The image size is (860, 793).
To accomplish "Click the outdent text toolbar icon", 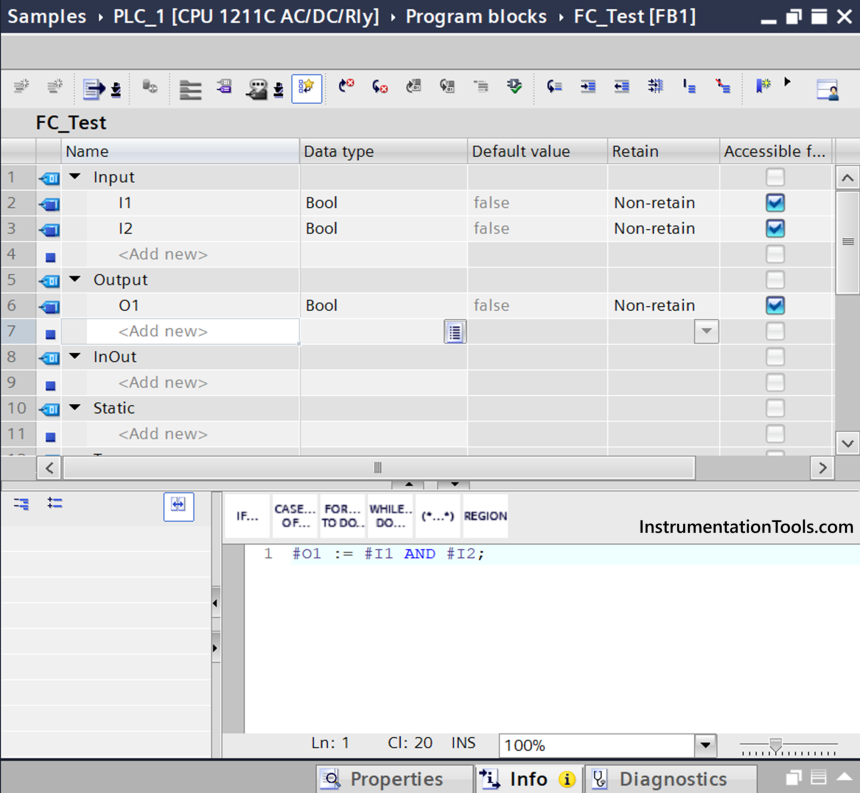I will pos(621,88).
